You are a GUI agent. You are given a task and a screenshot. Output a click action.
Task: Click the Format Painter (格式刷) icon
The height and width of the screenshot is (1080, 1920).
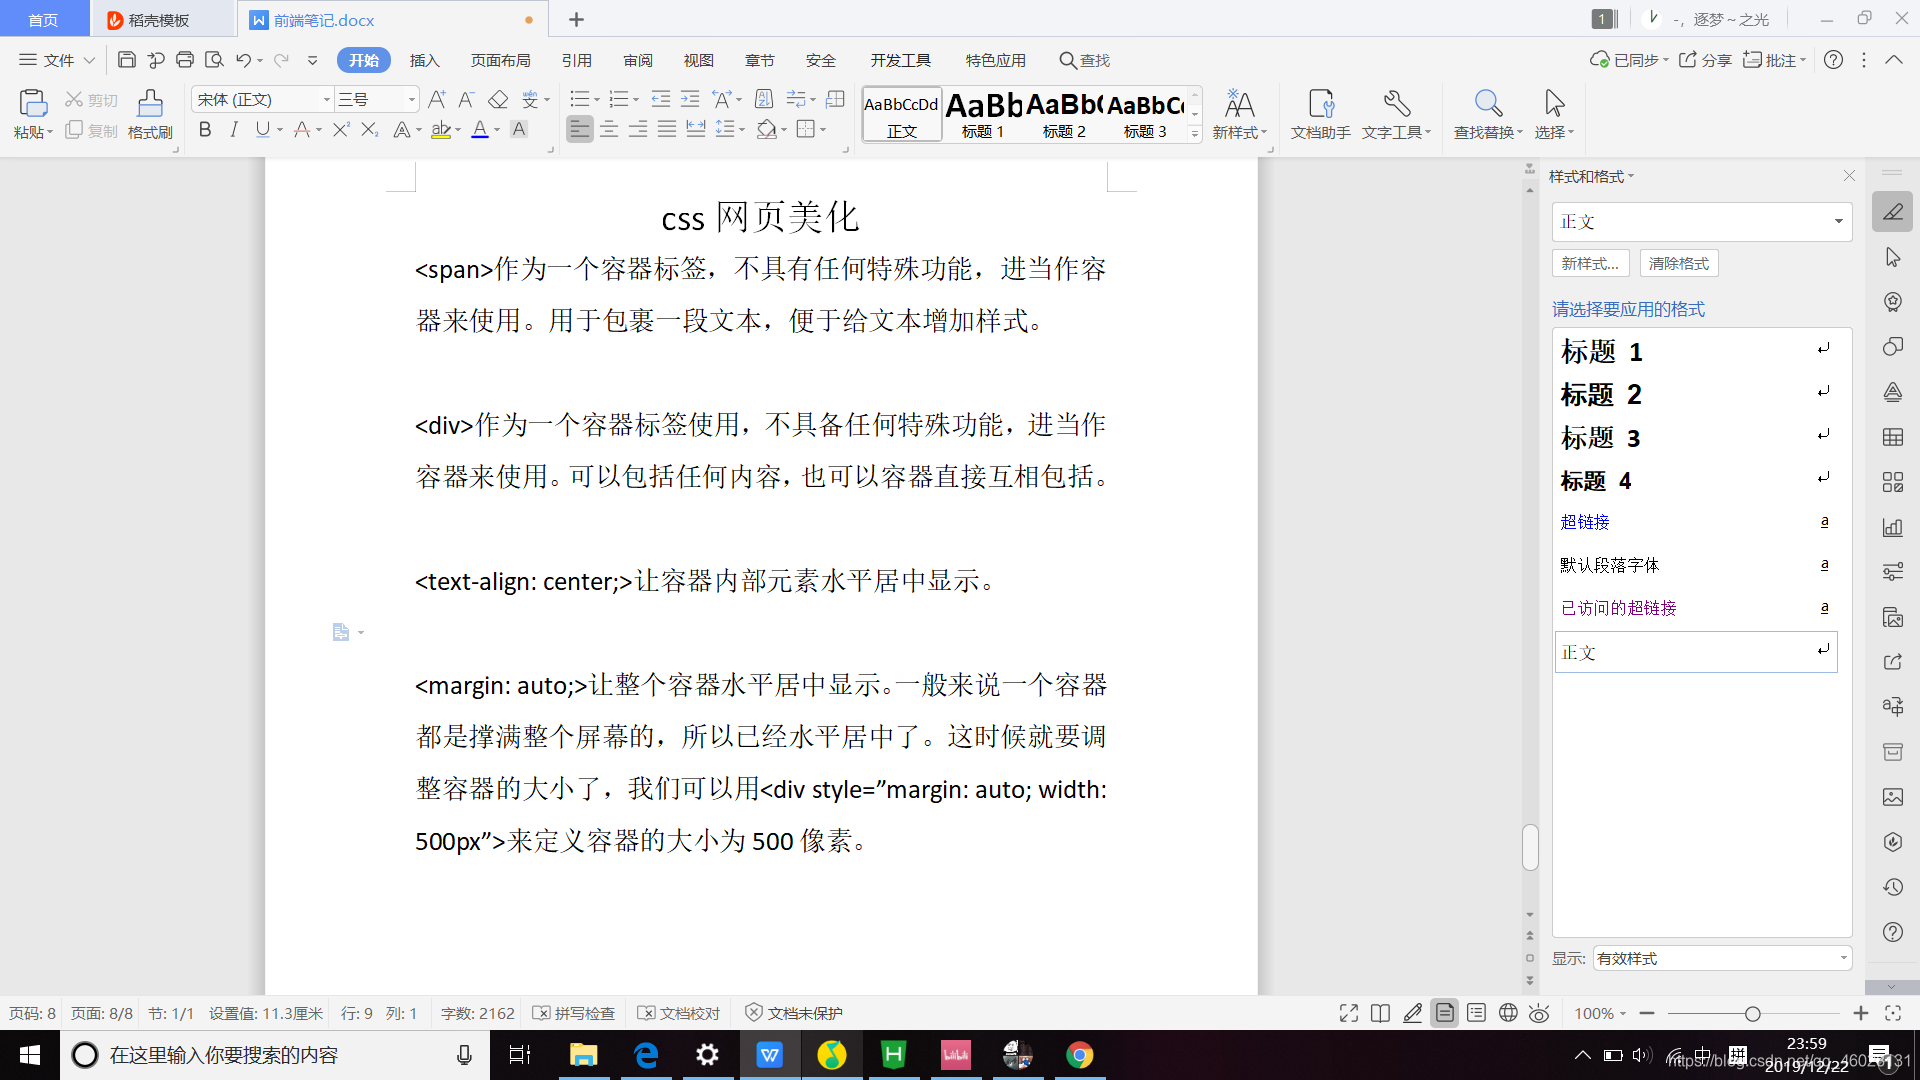(150, 103)
